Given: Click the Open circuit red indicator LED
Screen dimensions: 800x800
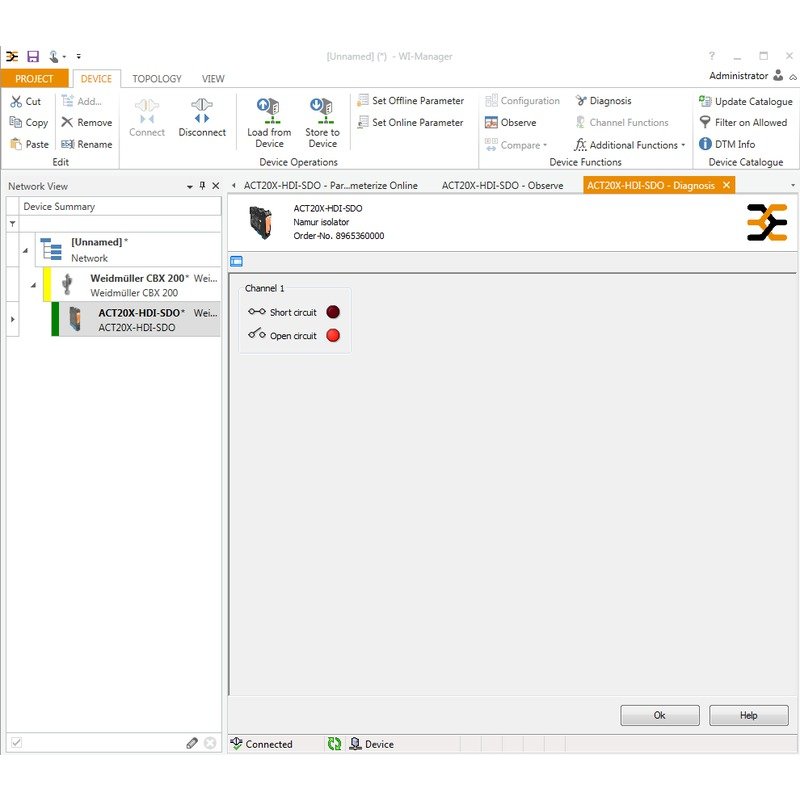Looking at the screenshot, I should click(x=333, y=336).
